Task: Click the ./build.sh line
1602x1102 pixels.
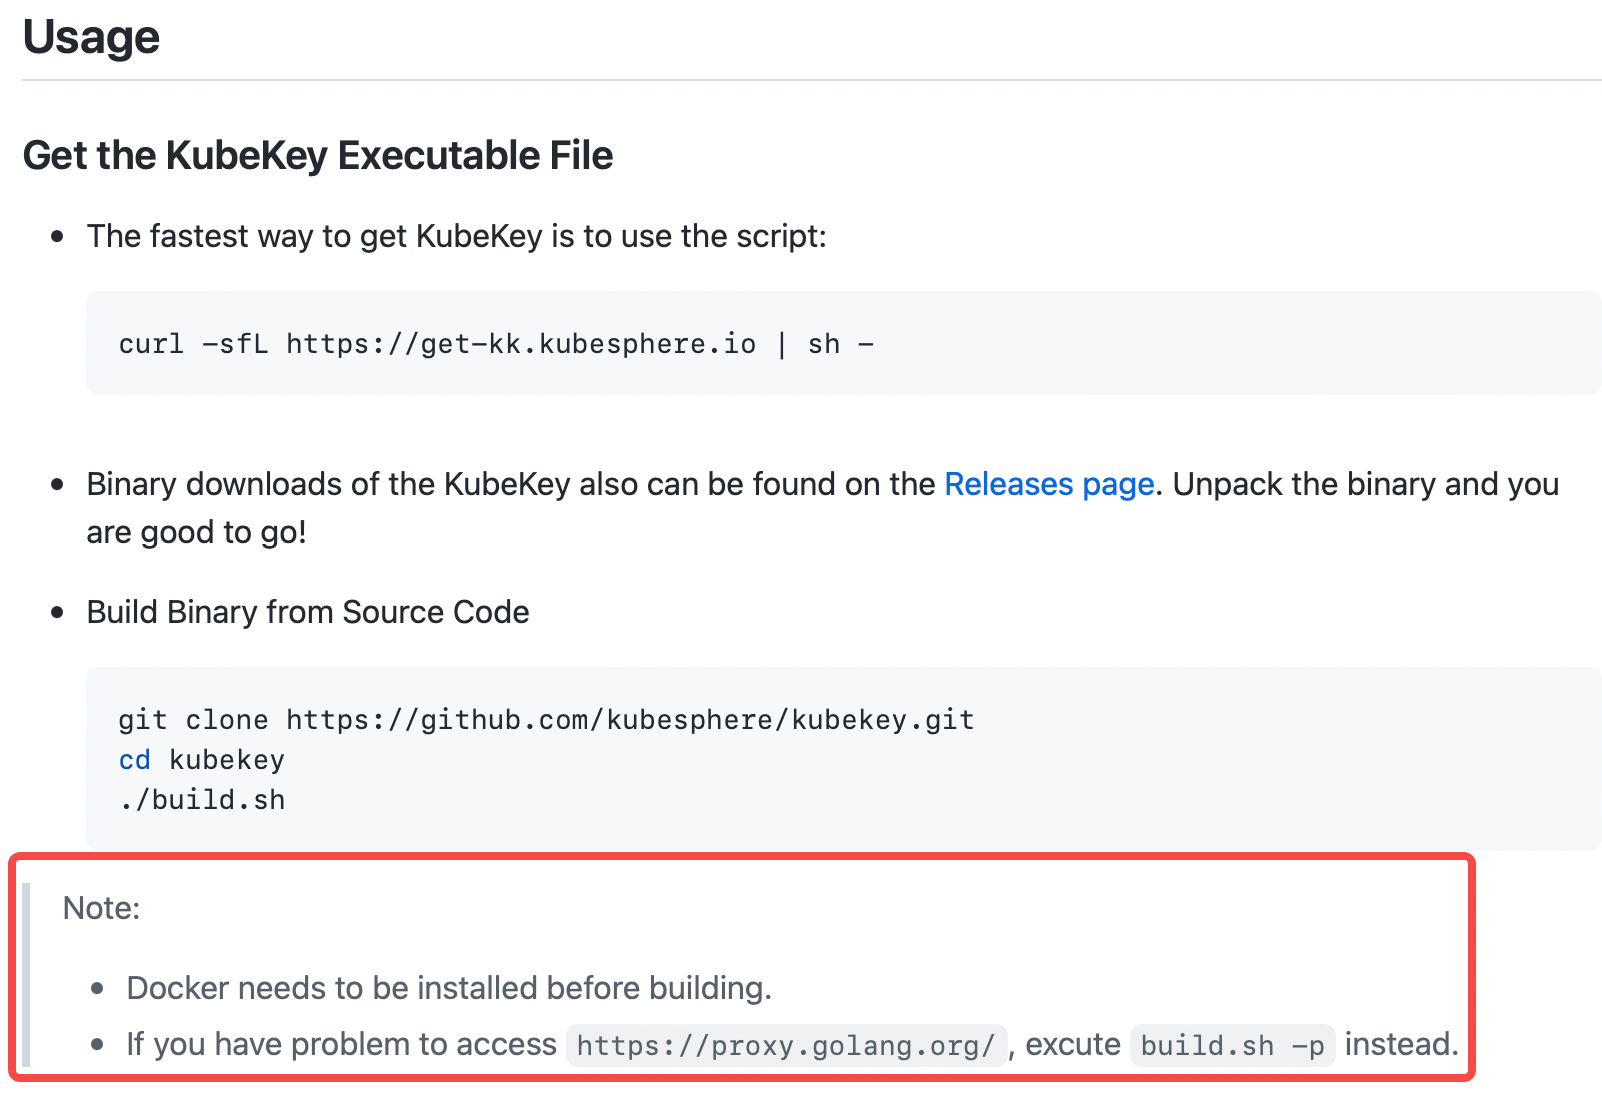Action: click(201, 799)
